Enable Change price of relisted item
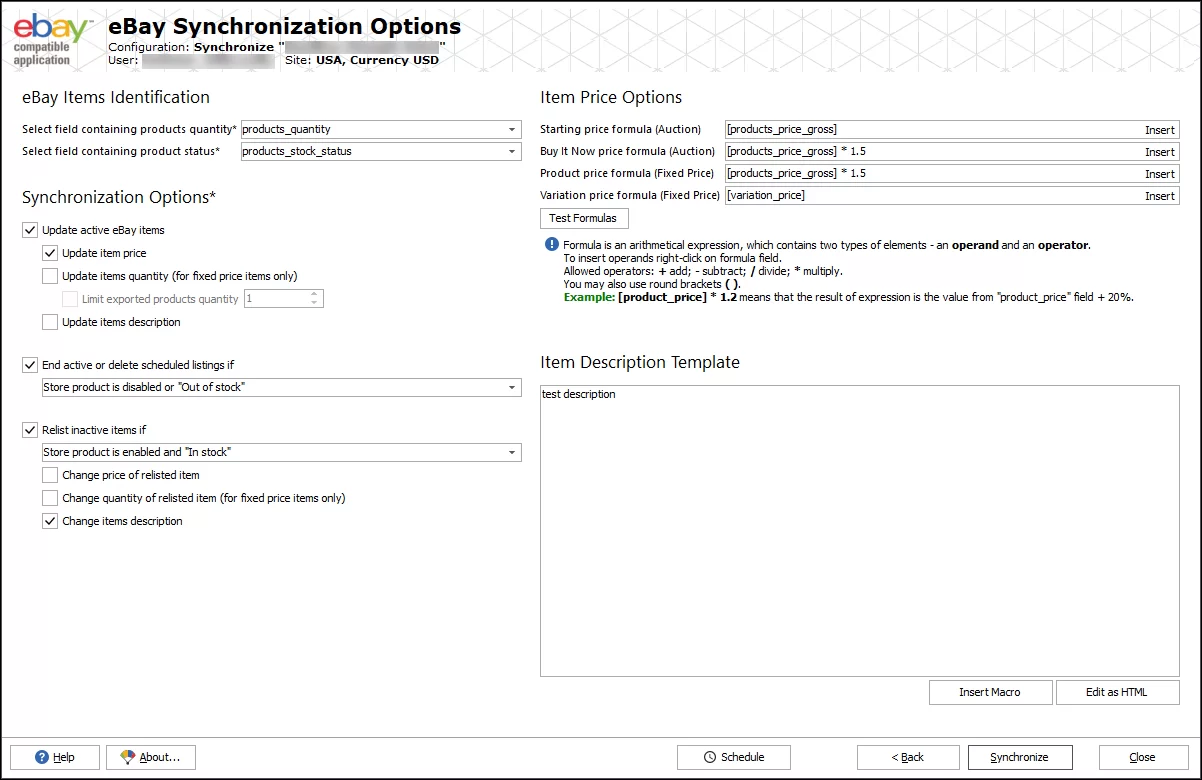Image resolution: width=1202 pixels, height=780 pixels. point(50,475)
